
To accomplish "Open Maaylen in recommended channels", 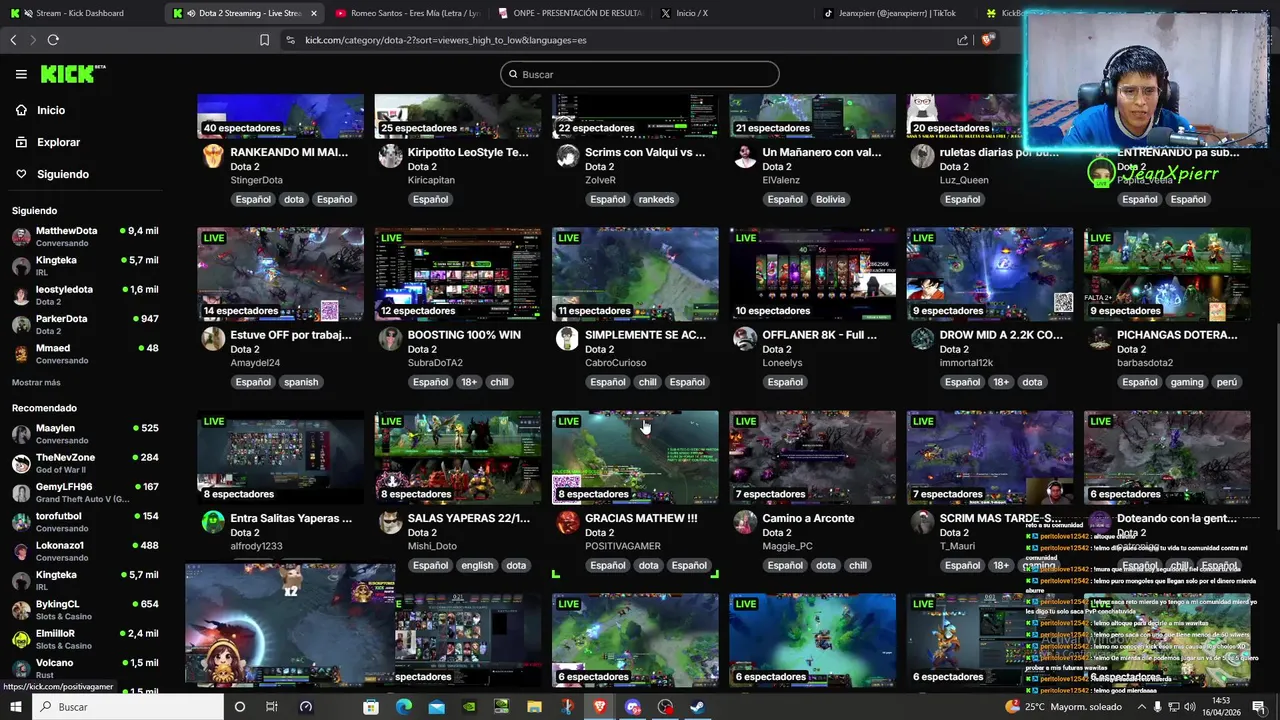I will click(x=85, y=434).
